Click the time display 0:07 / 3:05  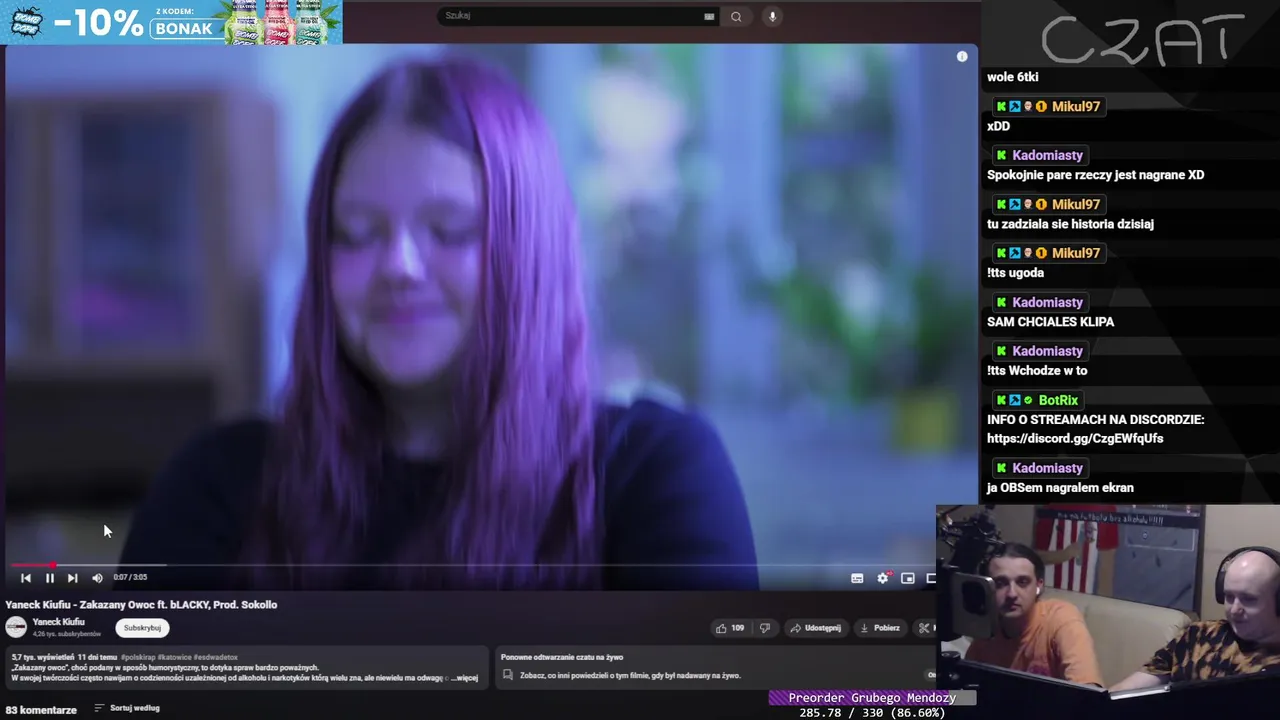click(x=130, y=577)
